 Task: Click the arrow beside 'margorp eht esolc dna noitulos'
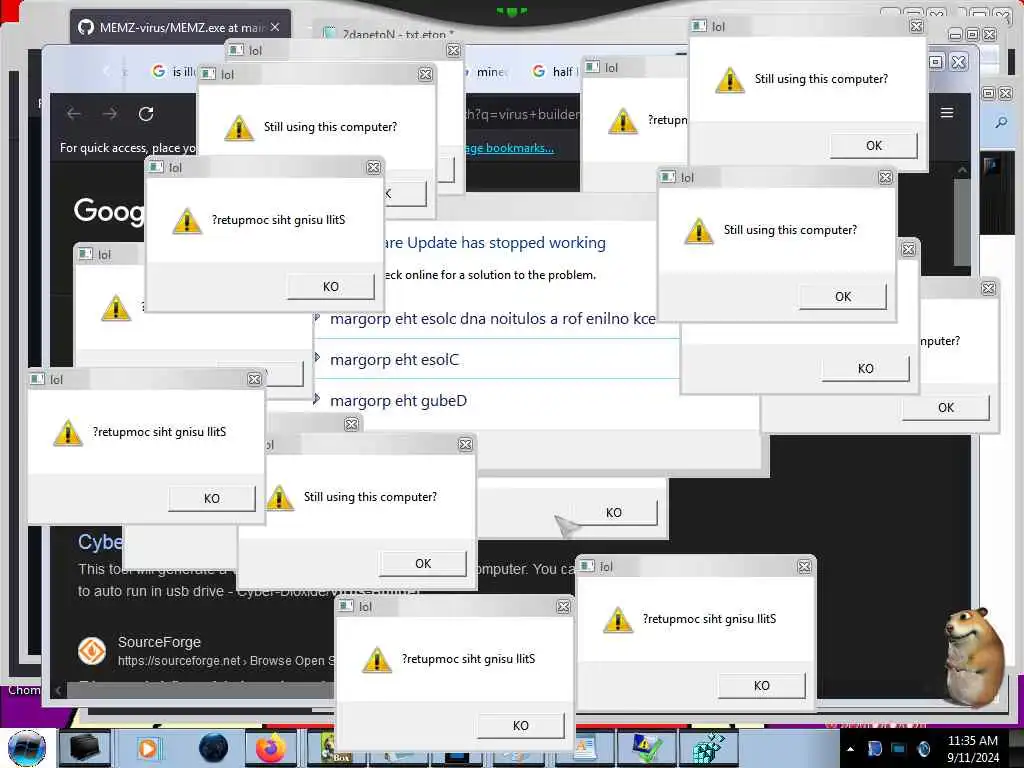pyautogui.click(x=317, y=318)
